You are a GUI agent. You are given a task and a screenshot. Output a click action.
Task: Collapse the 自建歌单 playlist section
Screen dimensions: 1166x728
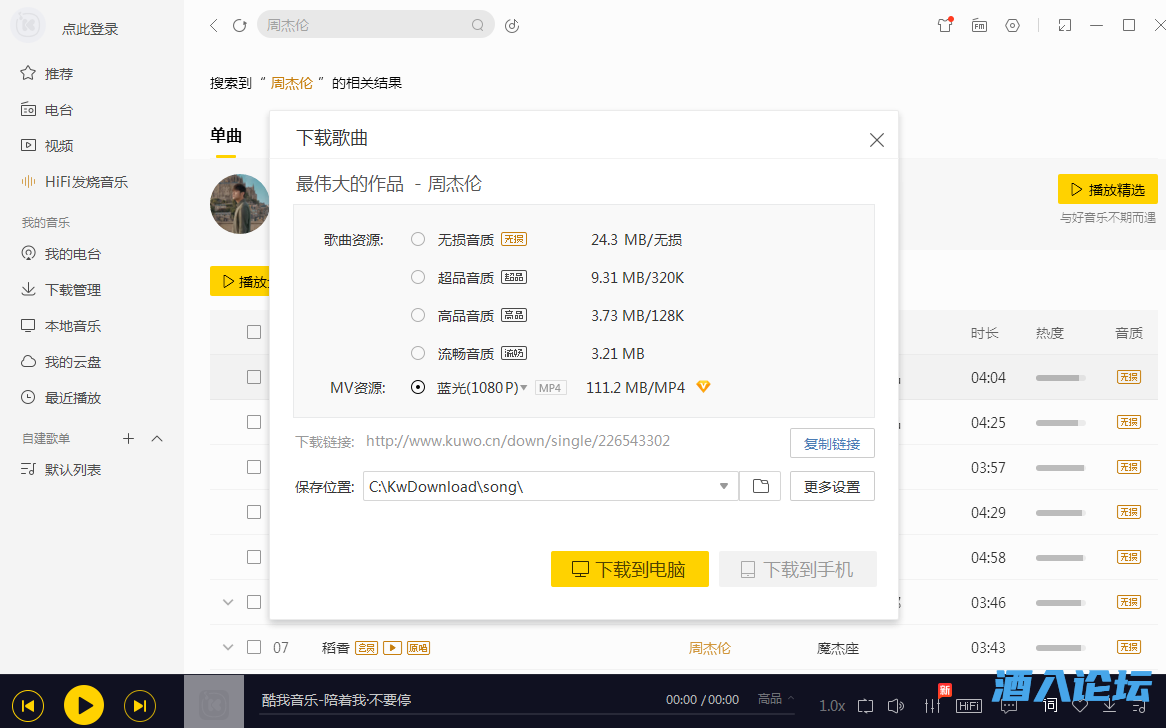[157, 438]
